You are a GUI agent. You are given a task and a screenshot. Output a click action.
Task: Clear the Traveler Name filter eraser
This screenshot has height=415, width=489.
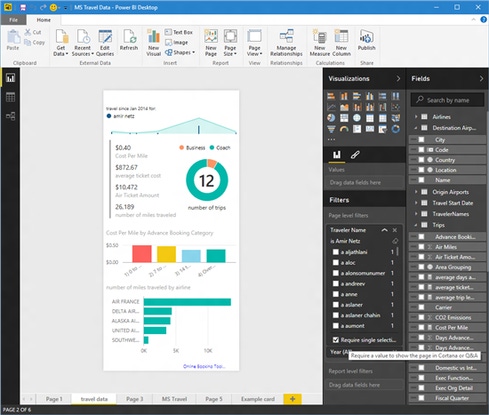(395, 241)
